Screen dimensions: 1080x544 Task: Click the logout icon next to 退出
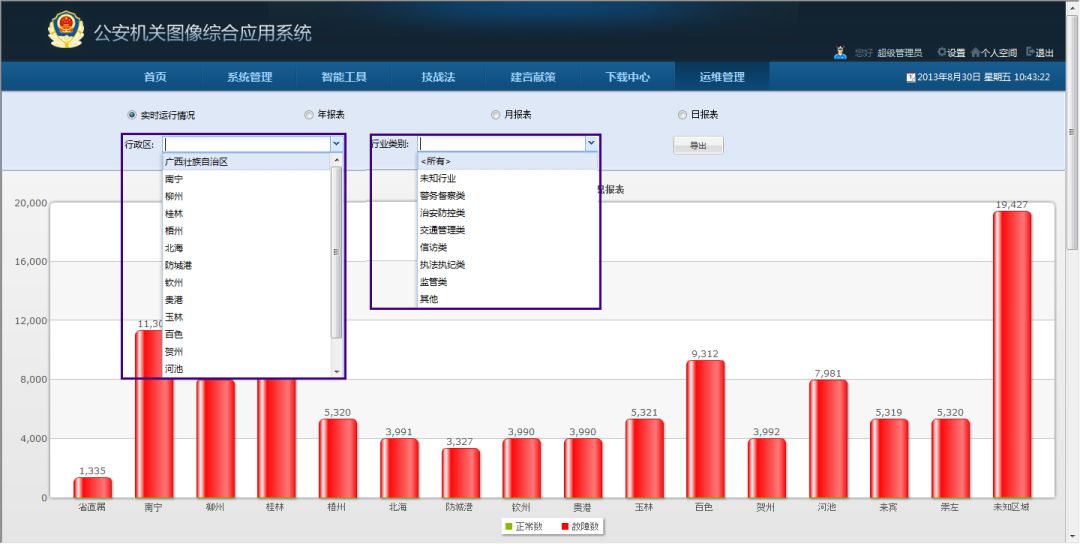(1030, 52)
